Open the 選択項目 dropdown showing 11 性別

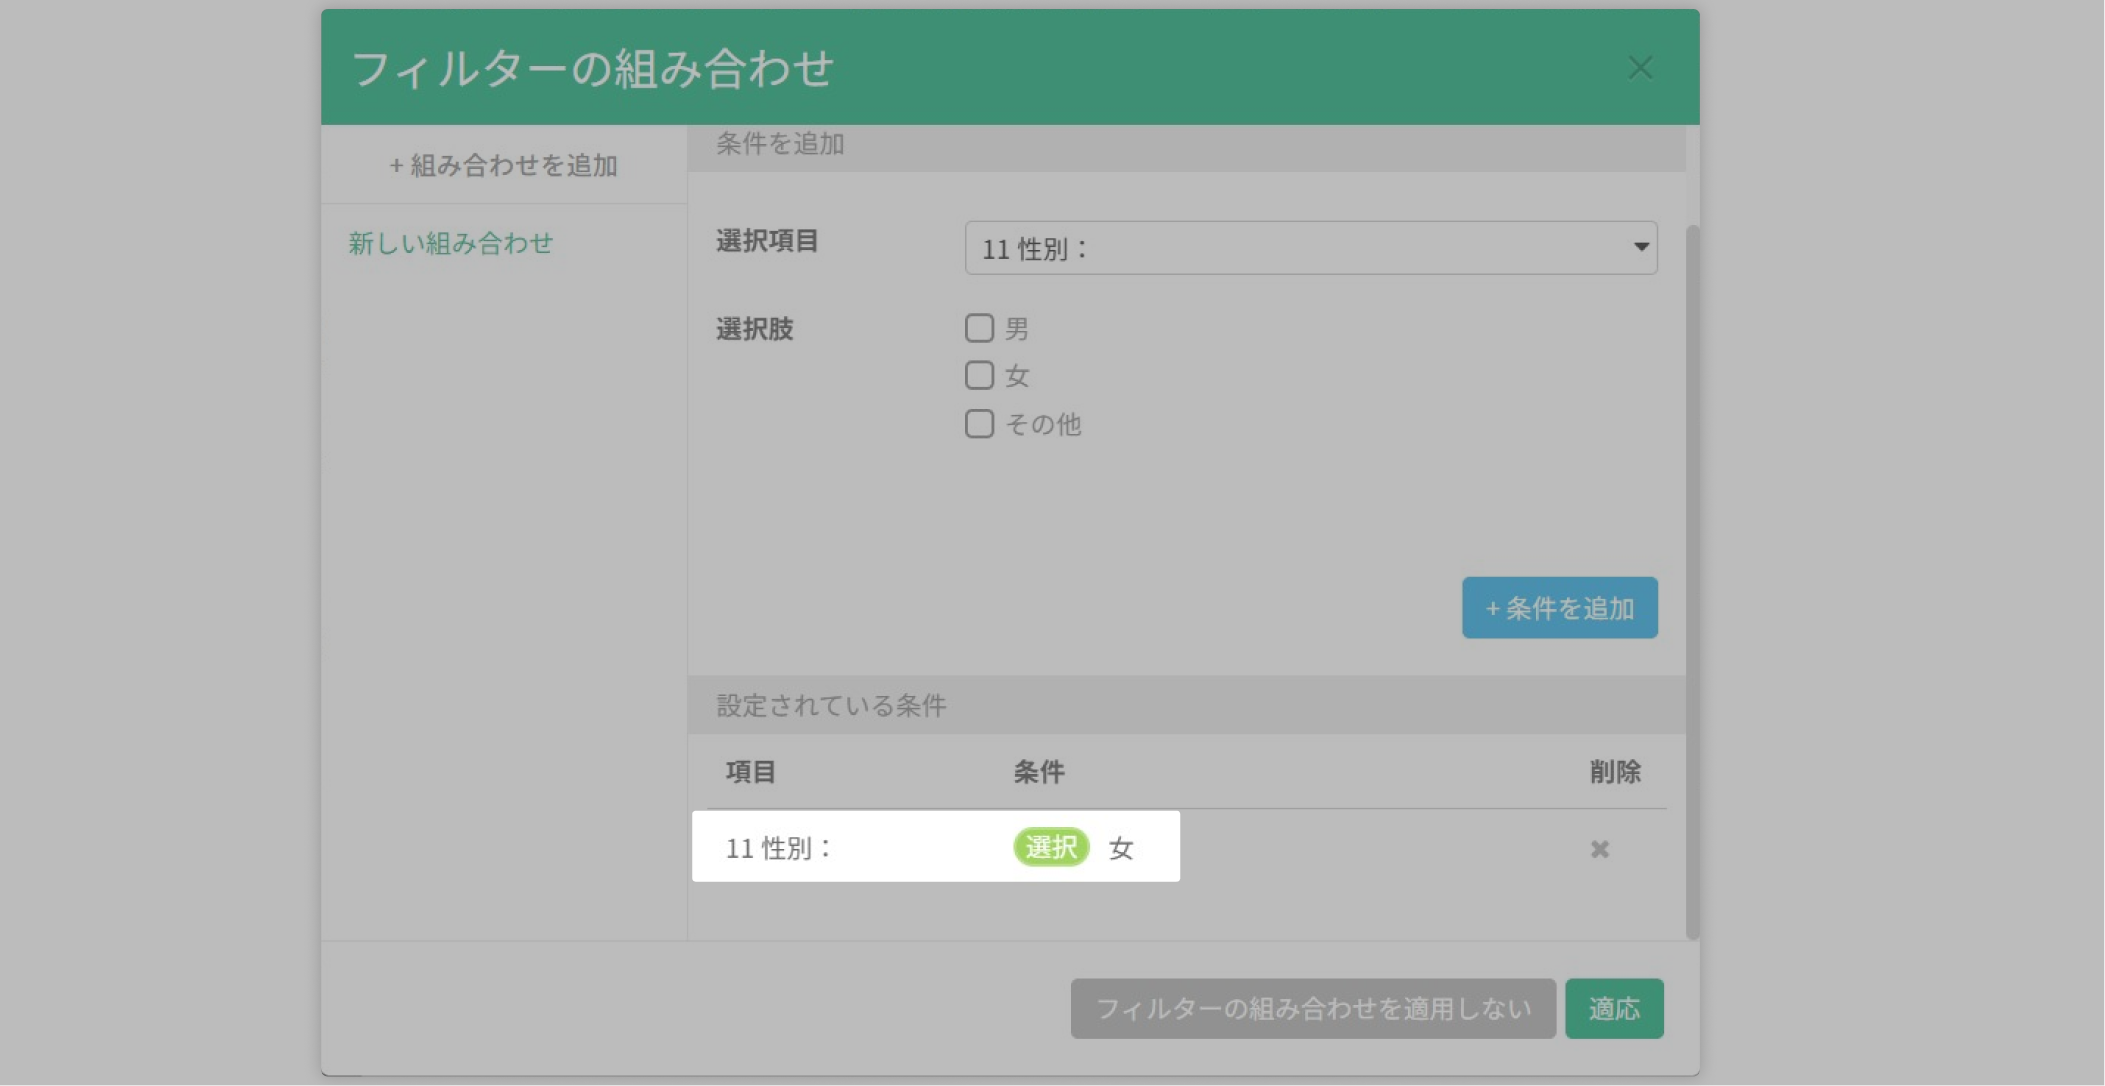(1311, 248)
